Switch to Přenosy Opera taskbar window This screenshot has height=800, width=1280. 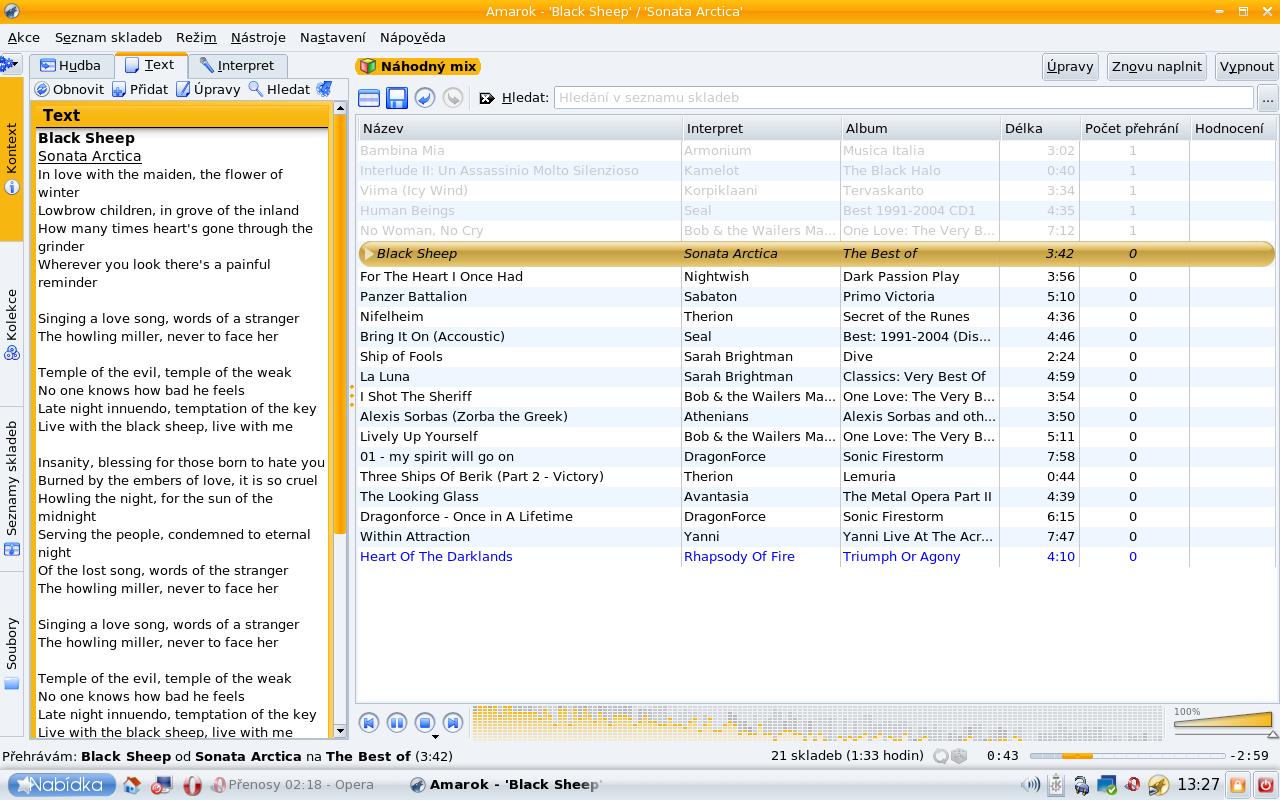tap(292, 785)
